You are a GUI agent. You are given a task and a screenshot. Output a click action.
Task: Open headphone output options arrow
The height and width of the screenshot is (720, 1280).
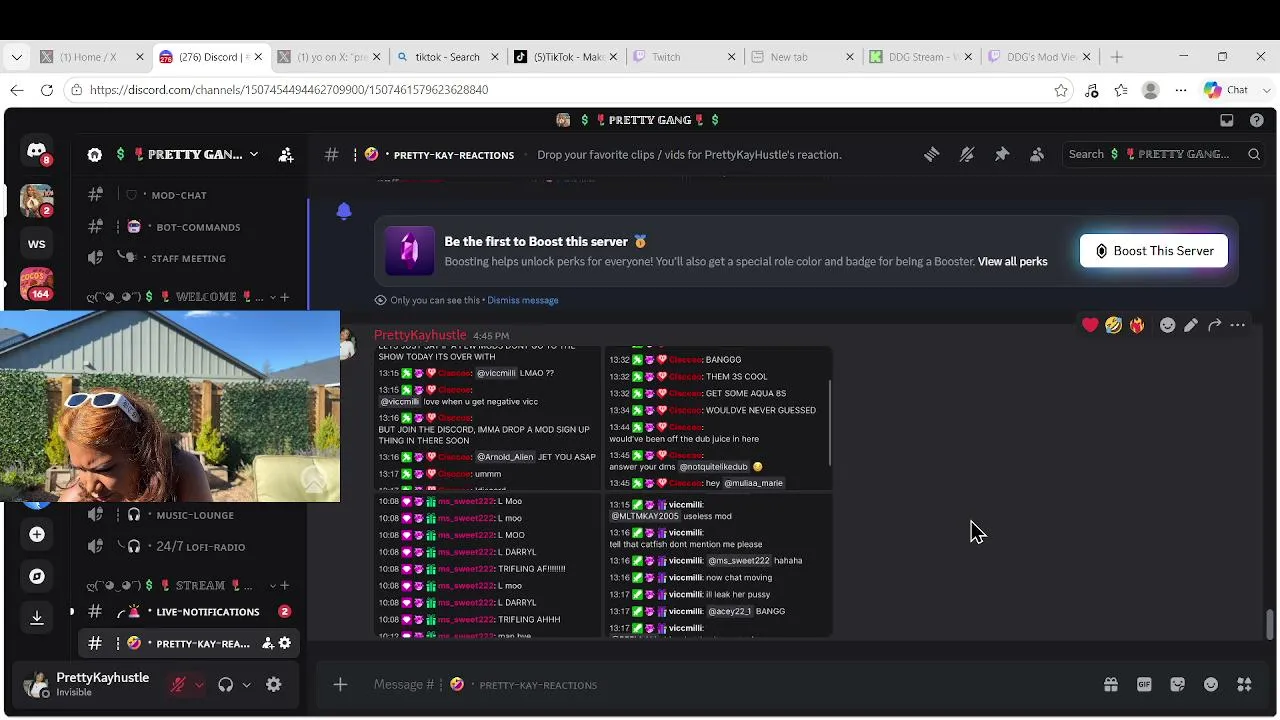[246, 685]
